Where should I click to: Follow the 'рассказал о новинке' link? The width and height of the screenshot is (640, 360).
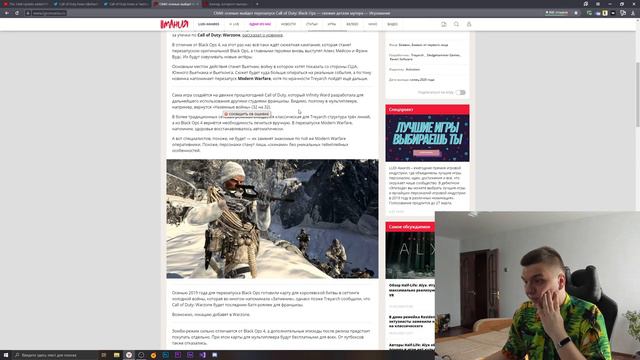[x=262, y=35]
